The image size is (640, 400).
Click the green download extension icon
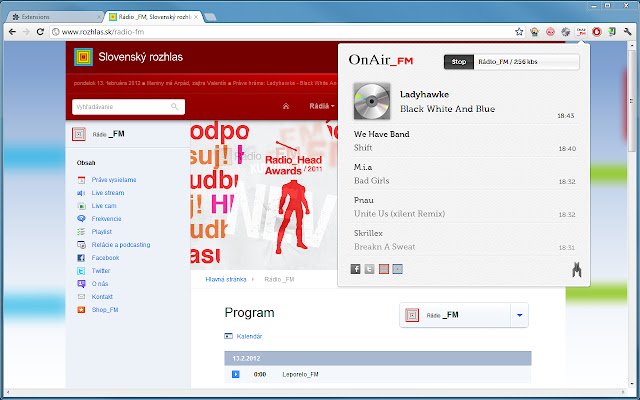tap(612, 32)
